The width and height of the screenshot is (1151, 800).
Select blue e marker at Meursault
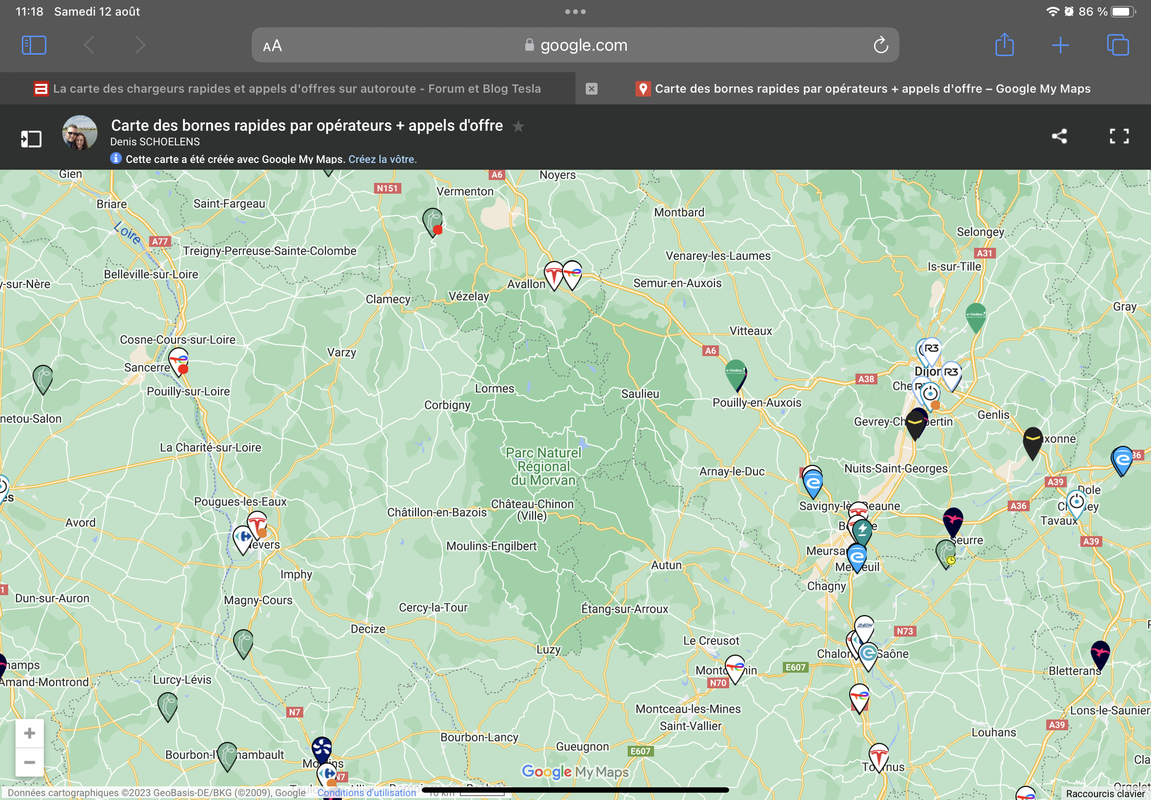pyautogui.click(x=857, y=558)
